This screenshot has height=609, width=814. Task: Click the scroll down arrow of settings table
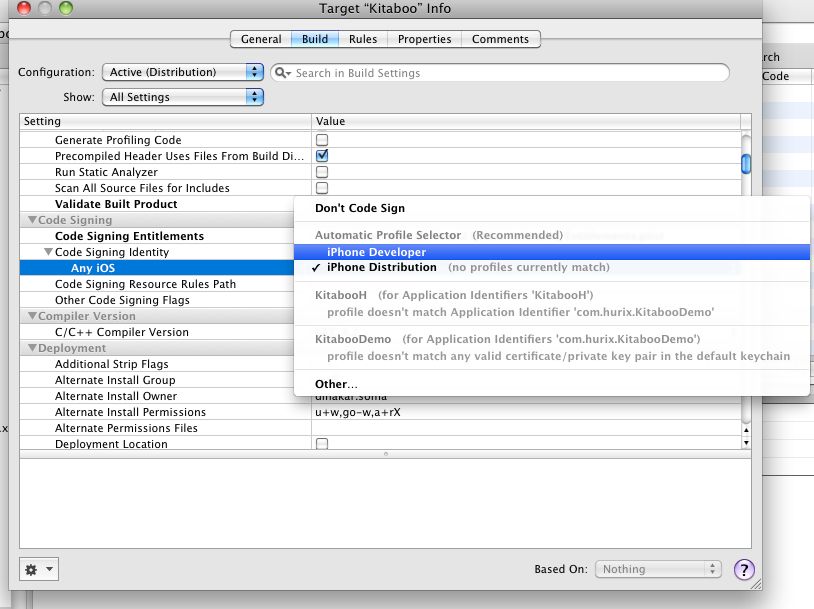tap(746, 443)
